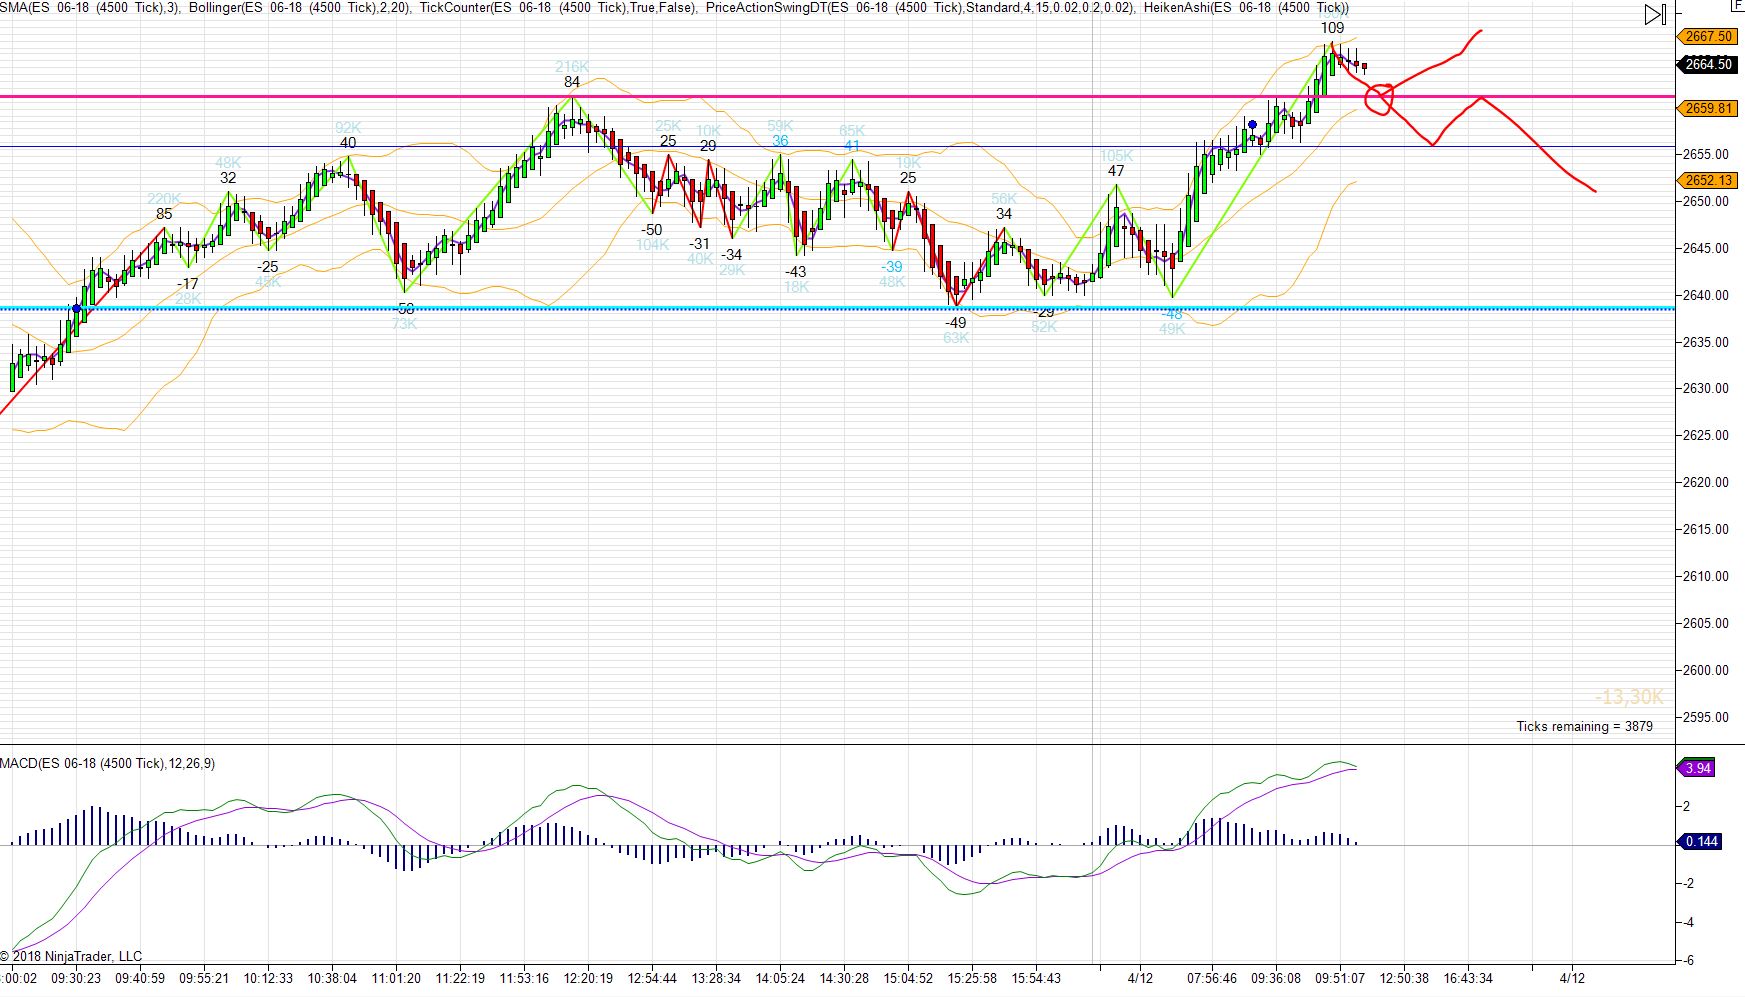
Task: Click the swing label '34'
Action: pos(1004,214)
